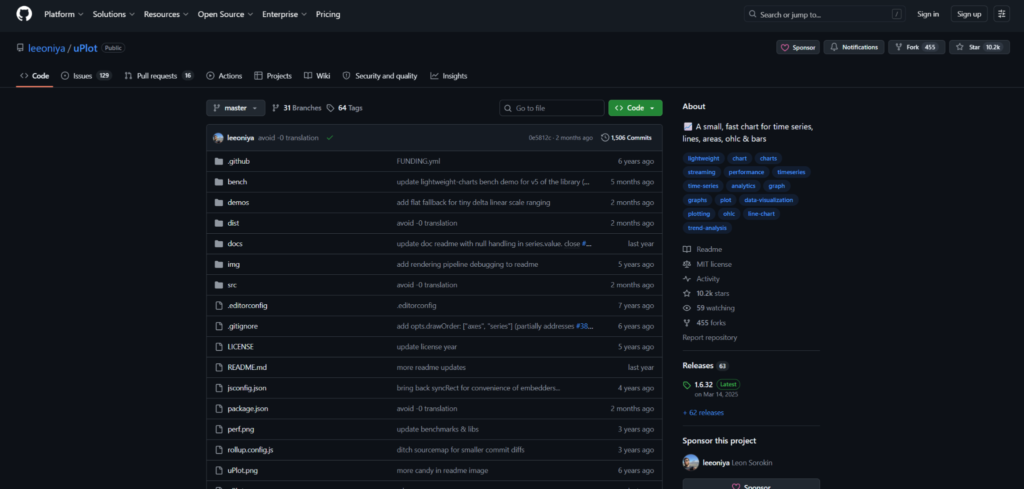
Task: Click the eye icon beside 59 watching
Action: 686,308
